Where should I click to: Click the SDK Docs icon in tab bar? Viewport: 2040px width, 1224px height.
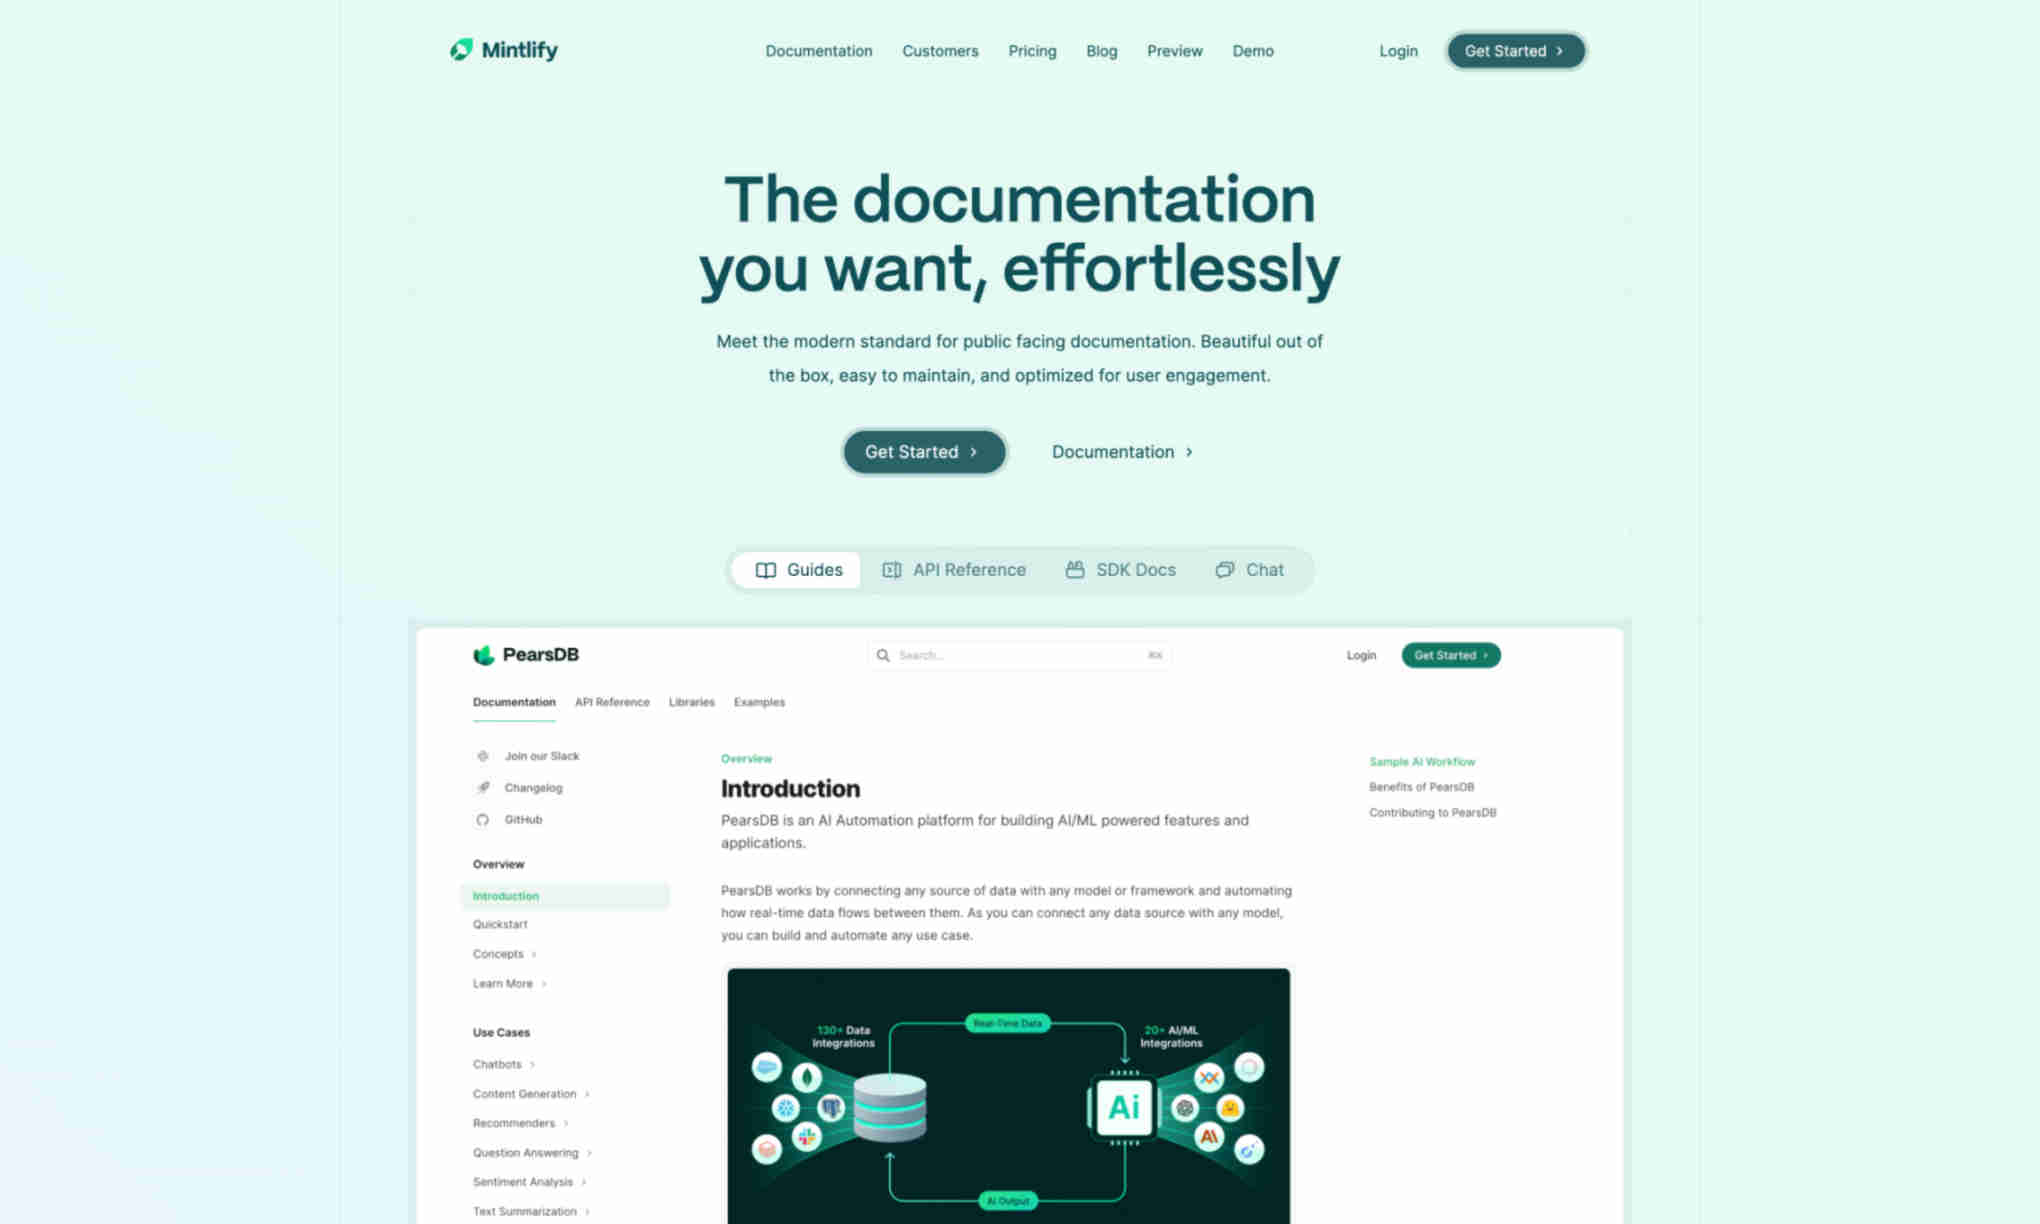pyautogui.click(x=1074, y=568)
